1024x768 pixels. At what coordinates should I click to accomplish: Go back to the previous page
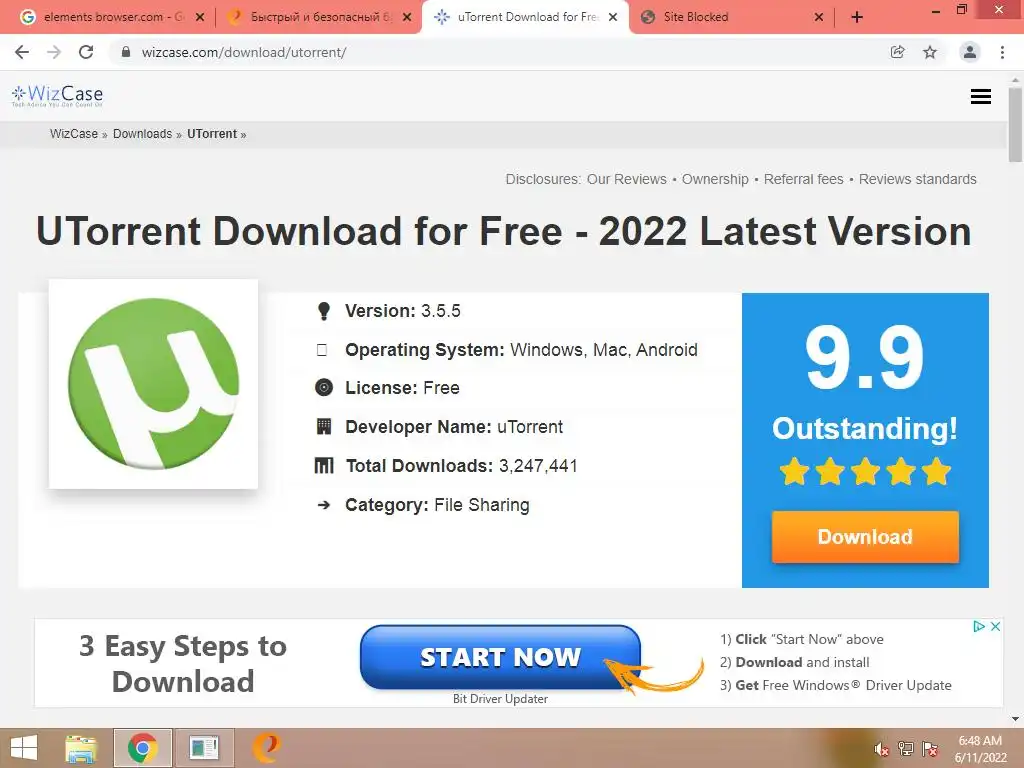[x=22, y=52]
